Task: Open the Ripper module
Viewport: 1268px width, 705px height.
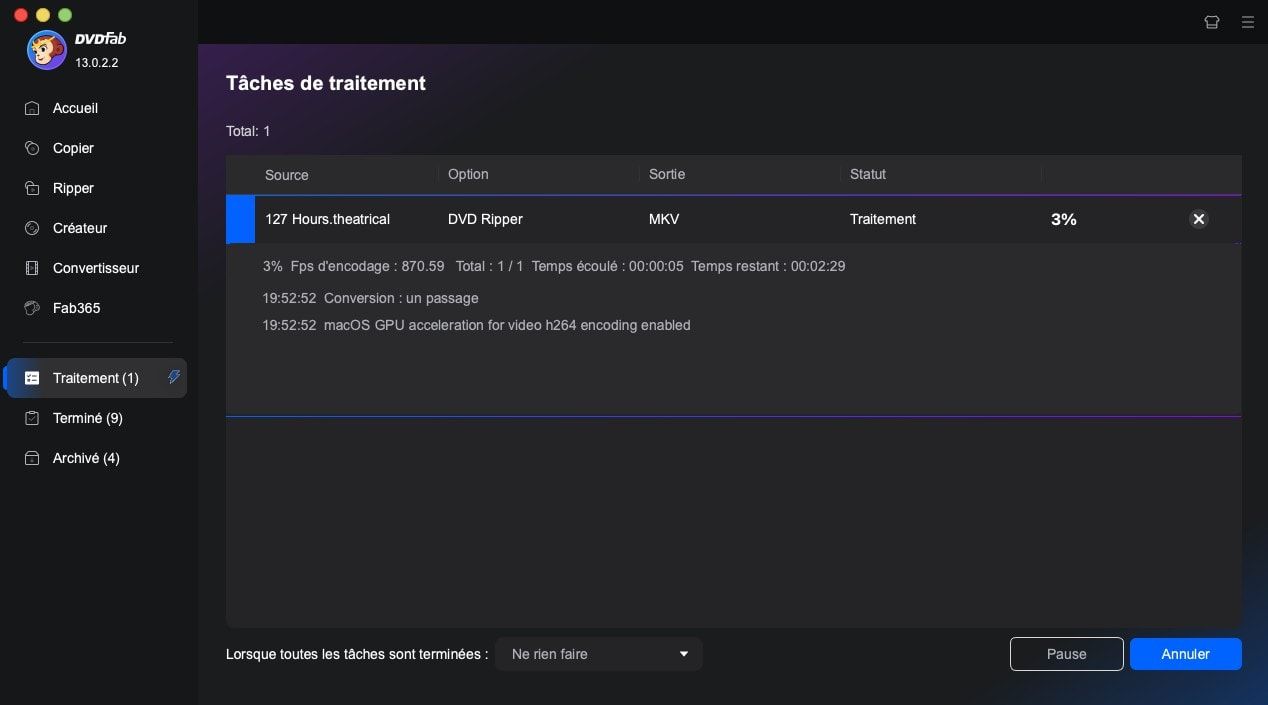Action: (72, 188)
